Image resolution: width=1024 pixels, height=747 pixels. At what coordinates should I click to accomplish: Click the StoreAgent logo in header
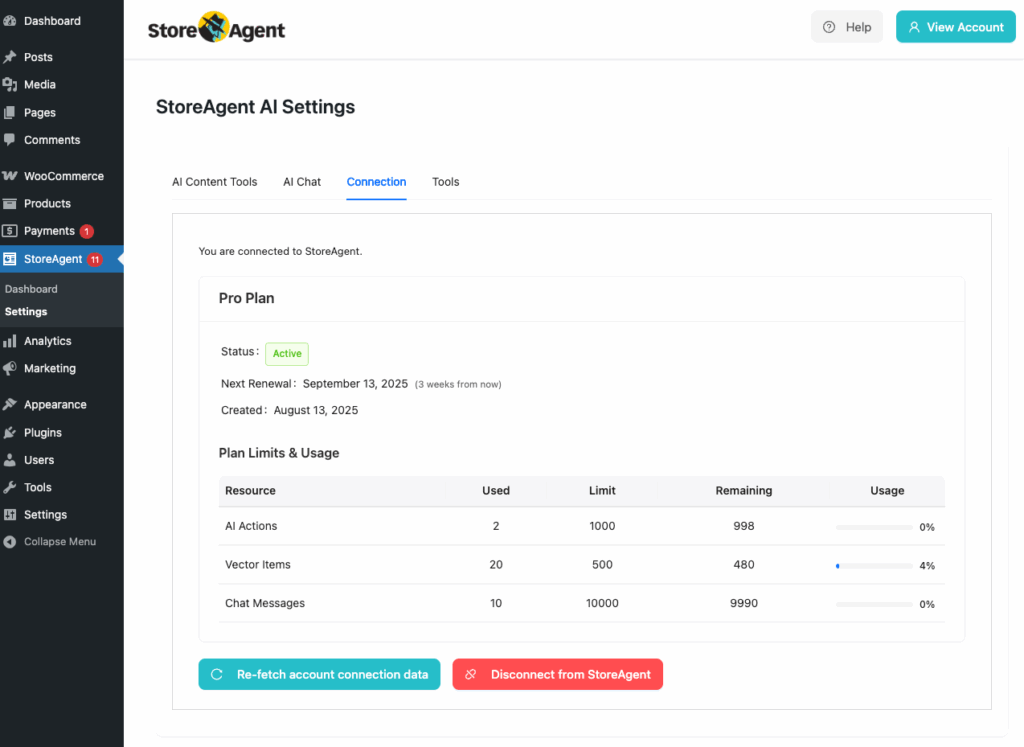[x=216, y=28]
